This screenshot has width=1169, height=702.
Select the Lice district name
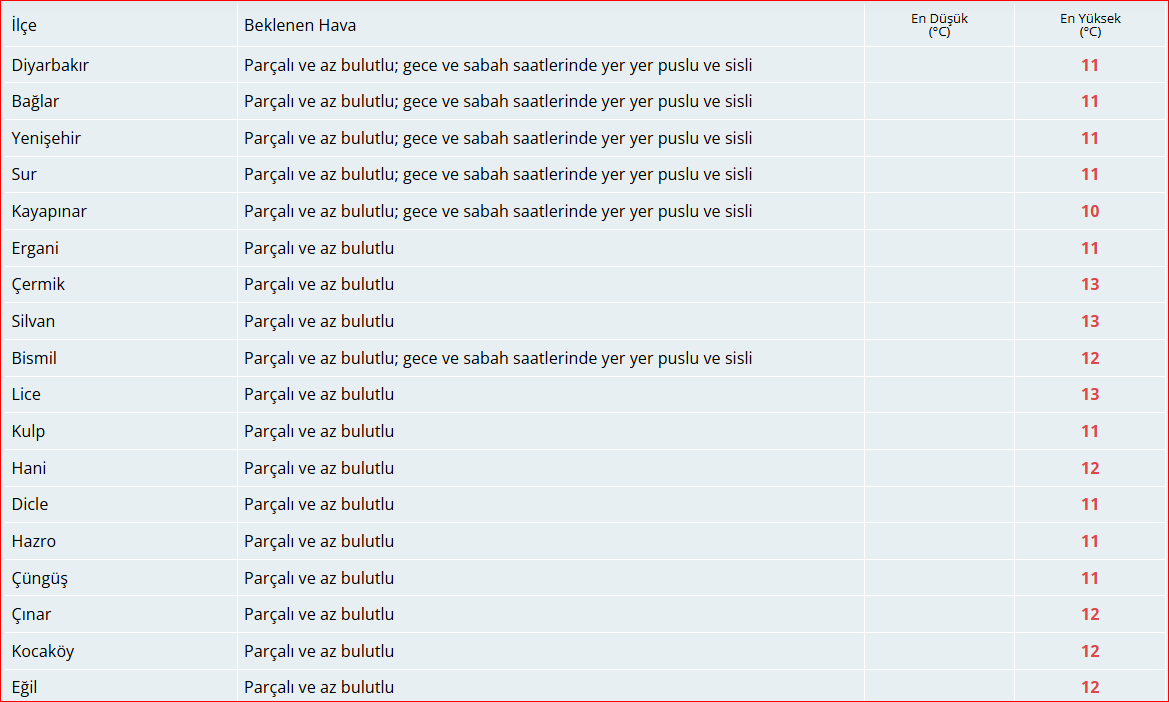(x=26, y=394)
